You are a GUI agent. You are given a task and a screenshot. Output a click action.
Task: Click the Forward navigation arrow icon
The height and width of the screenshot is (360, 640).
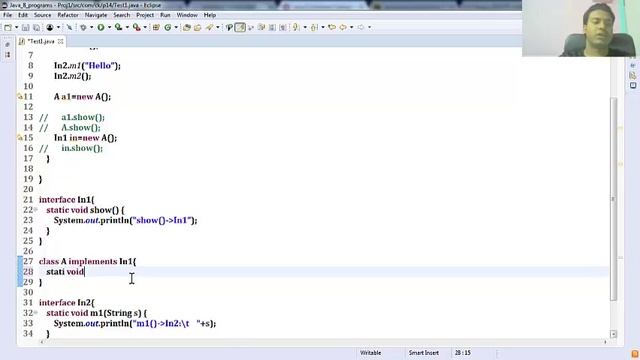(x=361, y=27)
